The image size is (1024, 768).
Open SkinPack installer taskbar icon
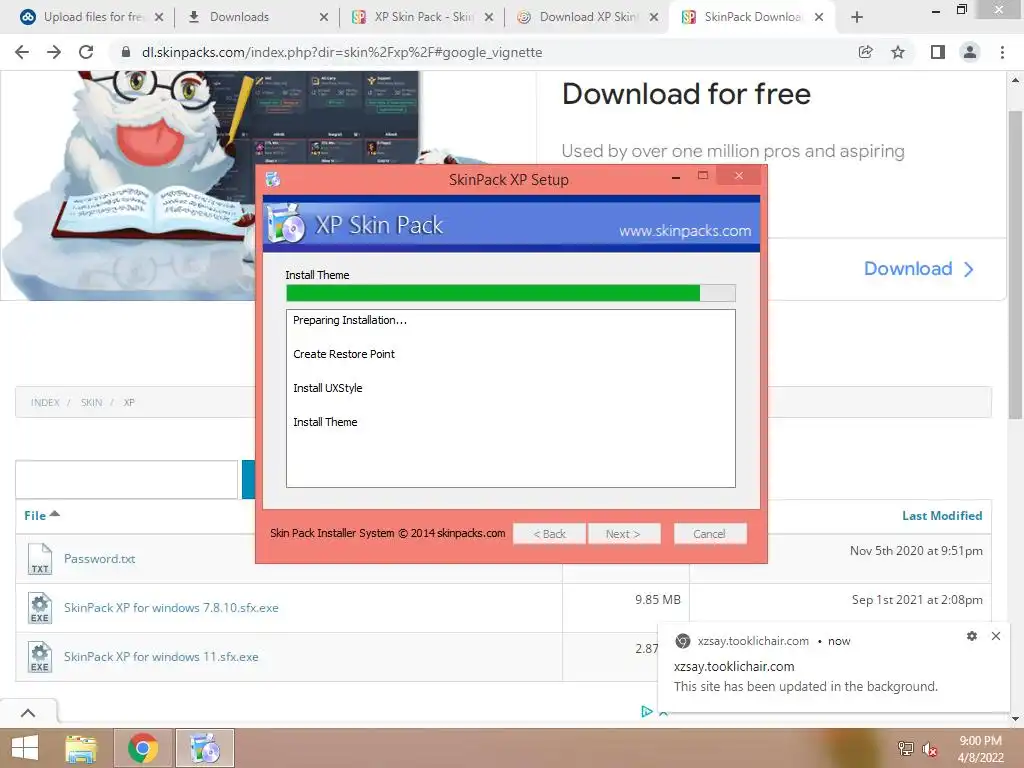204,748
